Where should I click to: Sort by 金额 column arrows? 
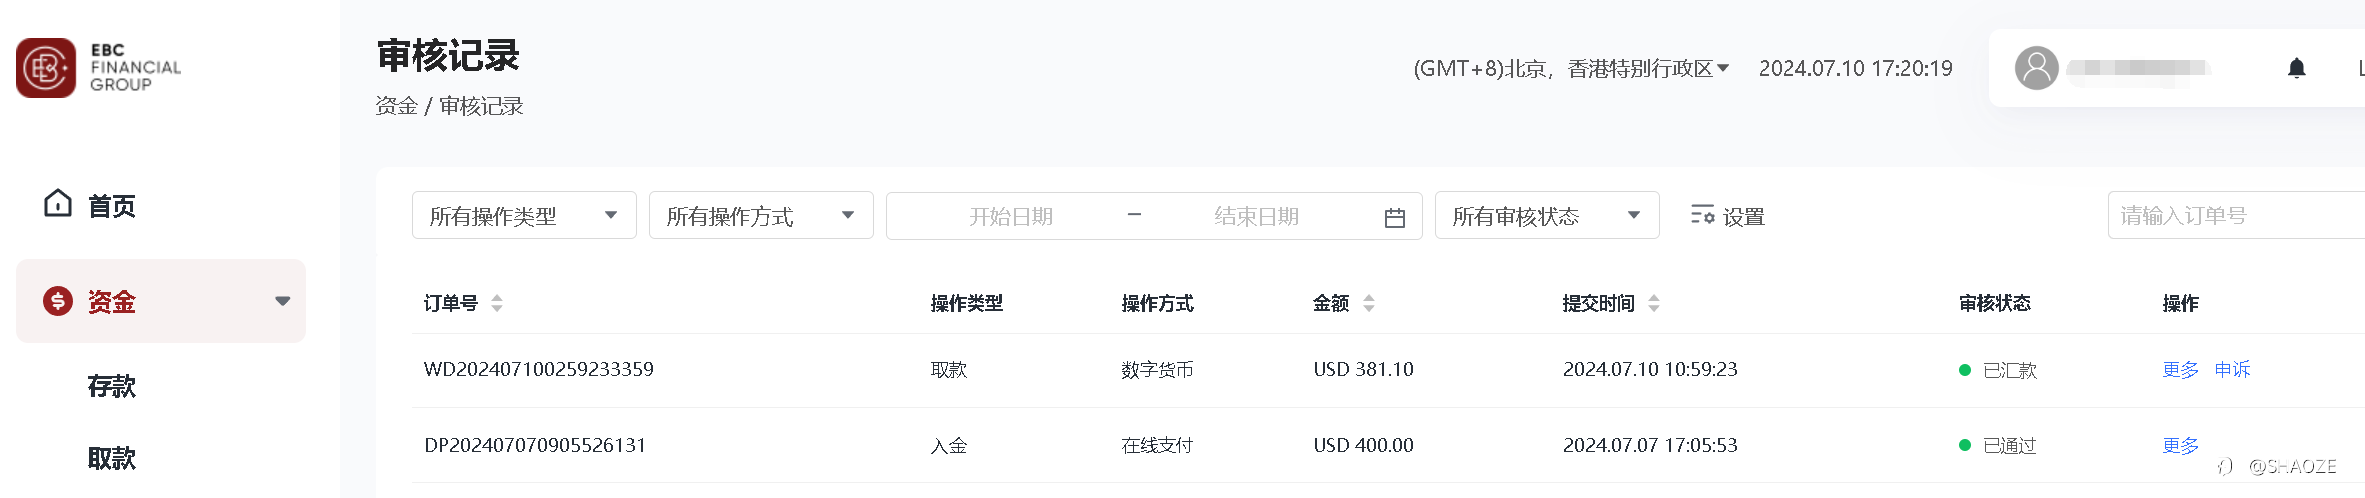pyautogui.click(x=1369, y=303)
